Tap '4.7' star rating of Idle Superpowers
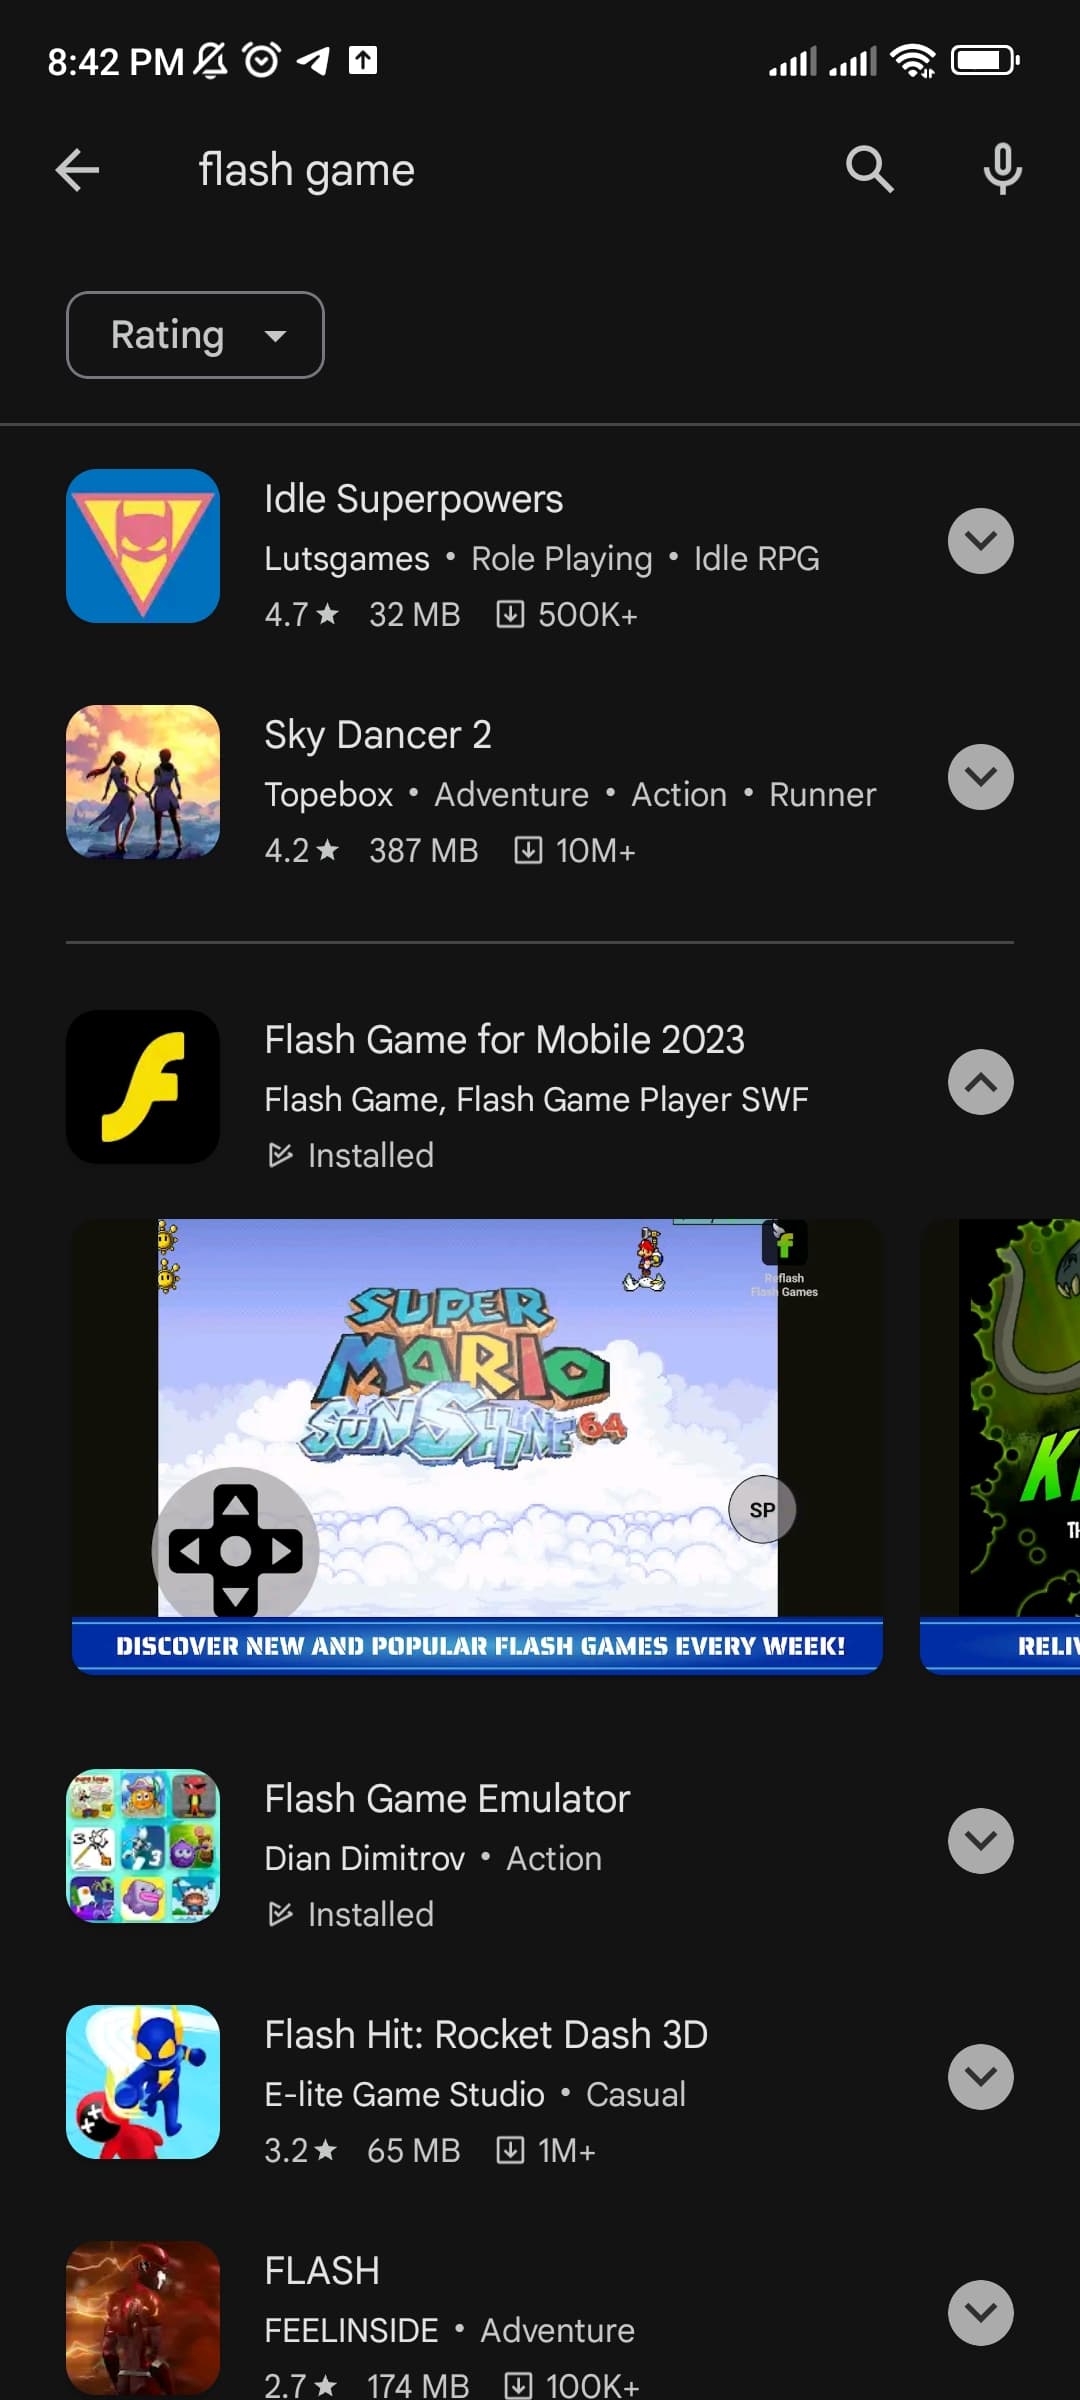This screenshot has width=1080, height=2400. pos(302,615)
